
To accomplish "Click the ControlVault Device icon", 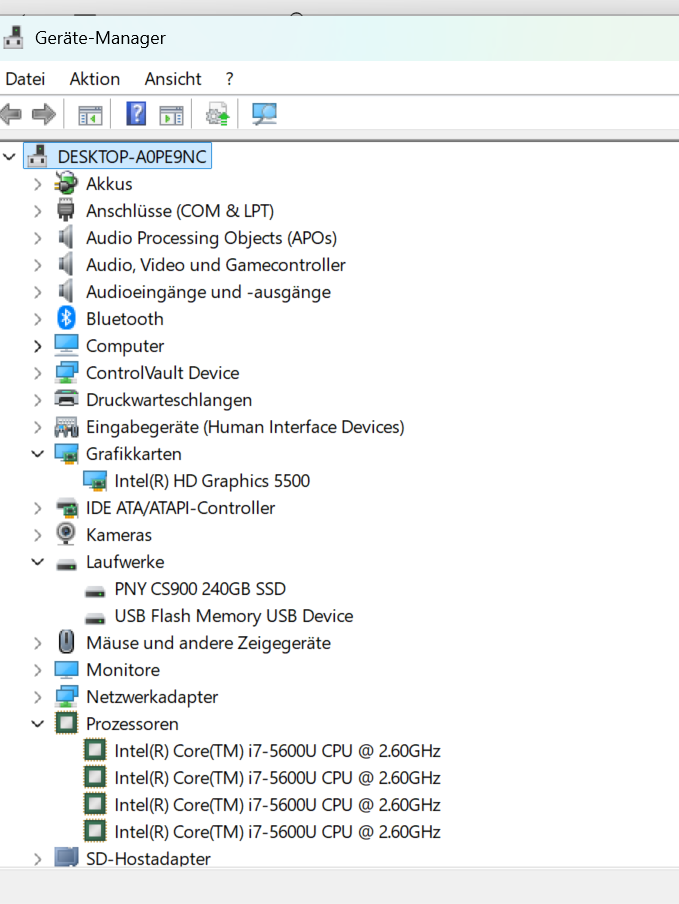I will click(66, 372).
